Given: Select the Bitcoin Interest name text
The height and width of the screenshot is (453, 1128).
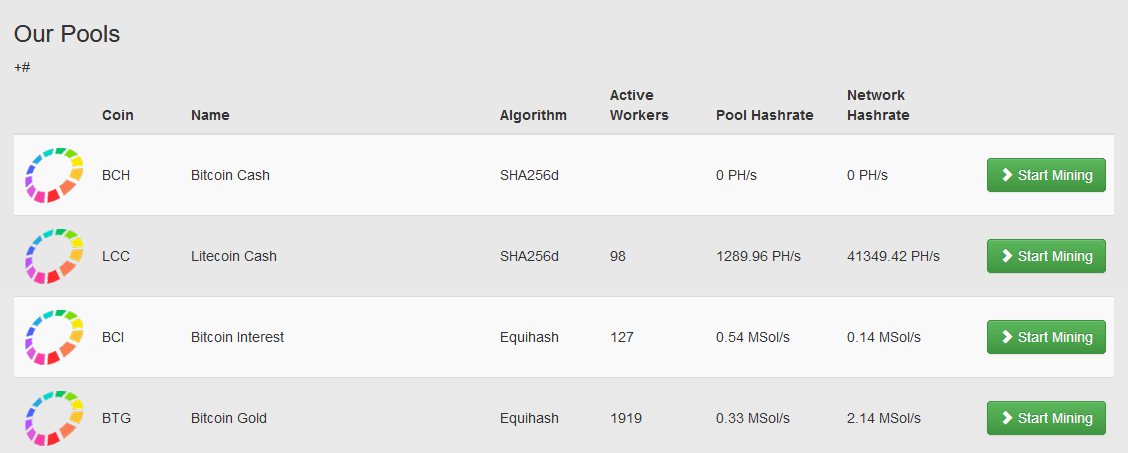Looking at the screenshot, I should 237,337.
